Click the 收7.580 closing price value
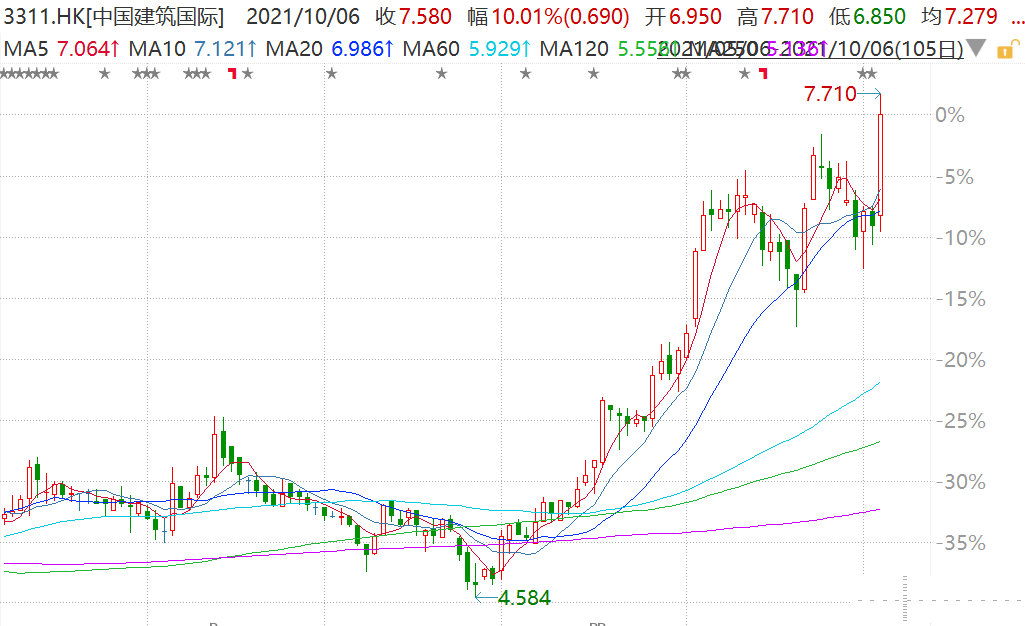 pos(413,16)
